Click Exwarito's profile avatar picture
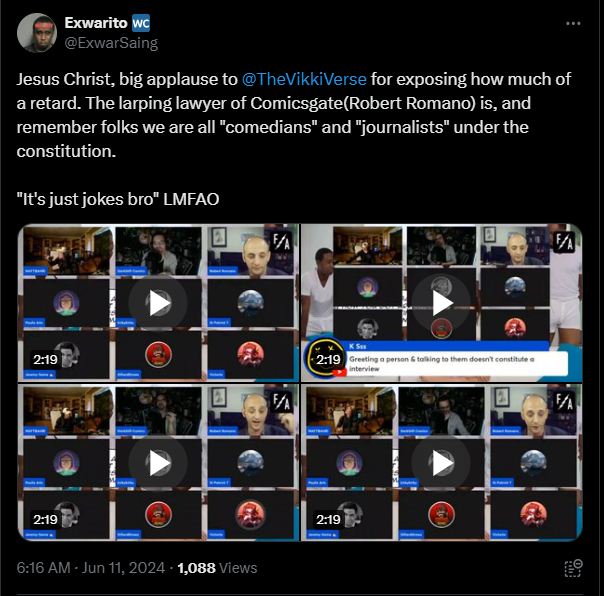 [x=37, y=33]
